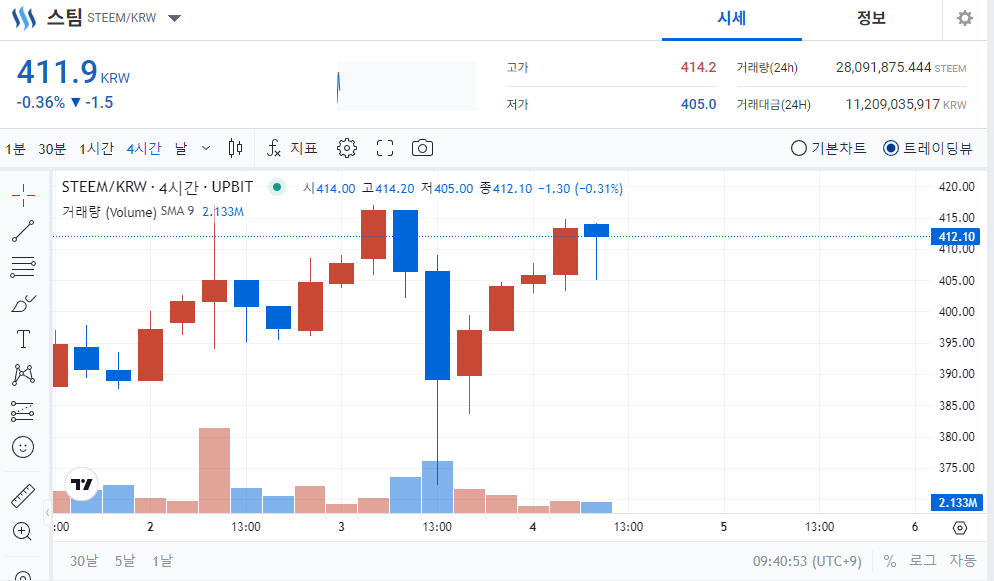Open the STEEM/KRW market pair dropdown
The width and height of the screenshot is (994, 581).
174,18
